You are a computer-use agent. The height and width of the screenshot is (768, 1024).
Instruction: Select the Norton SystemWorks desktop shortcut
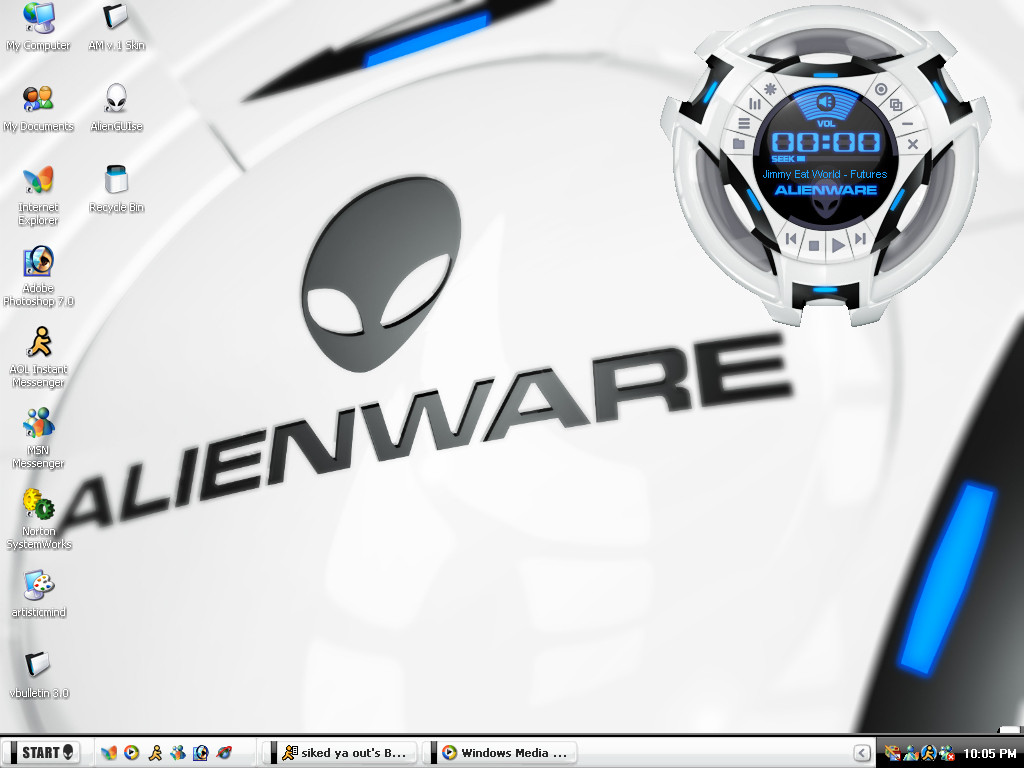point(38,520)
